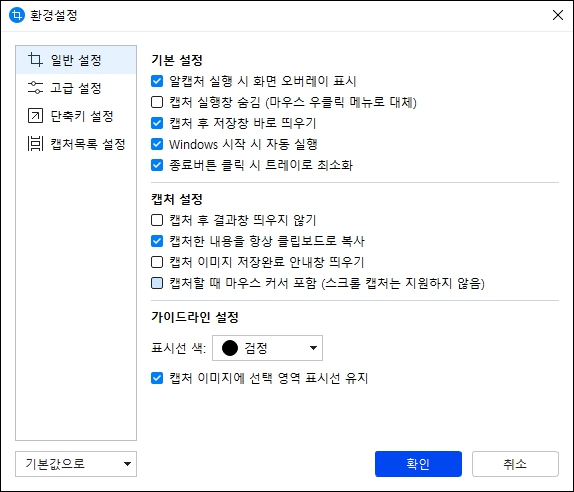Click the 캡처 설정 heading
Image resolution: width=574 pixels, height=492 pixels.
coord(177,199)
